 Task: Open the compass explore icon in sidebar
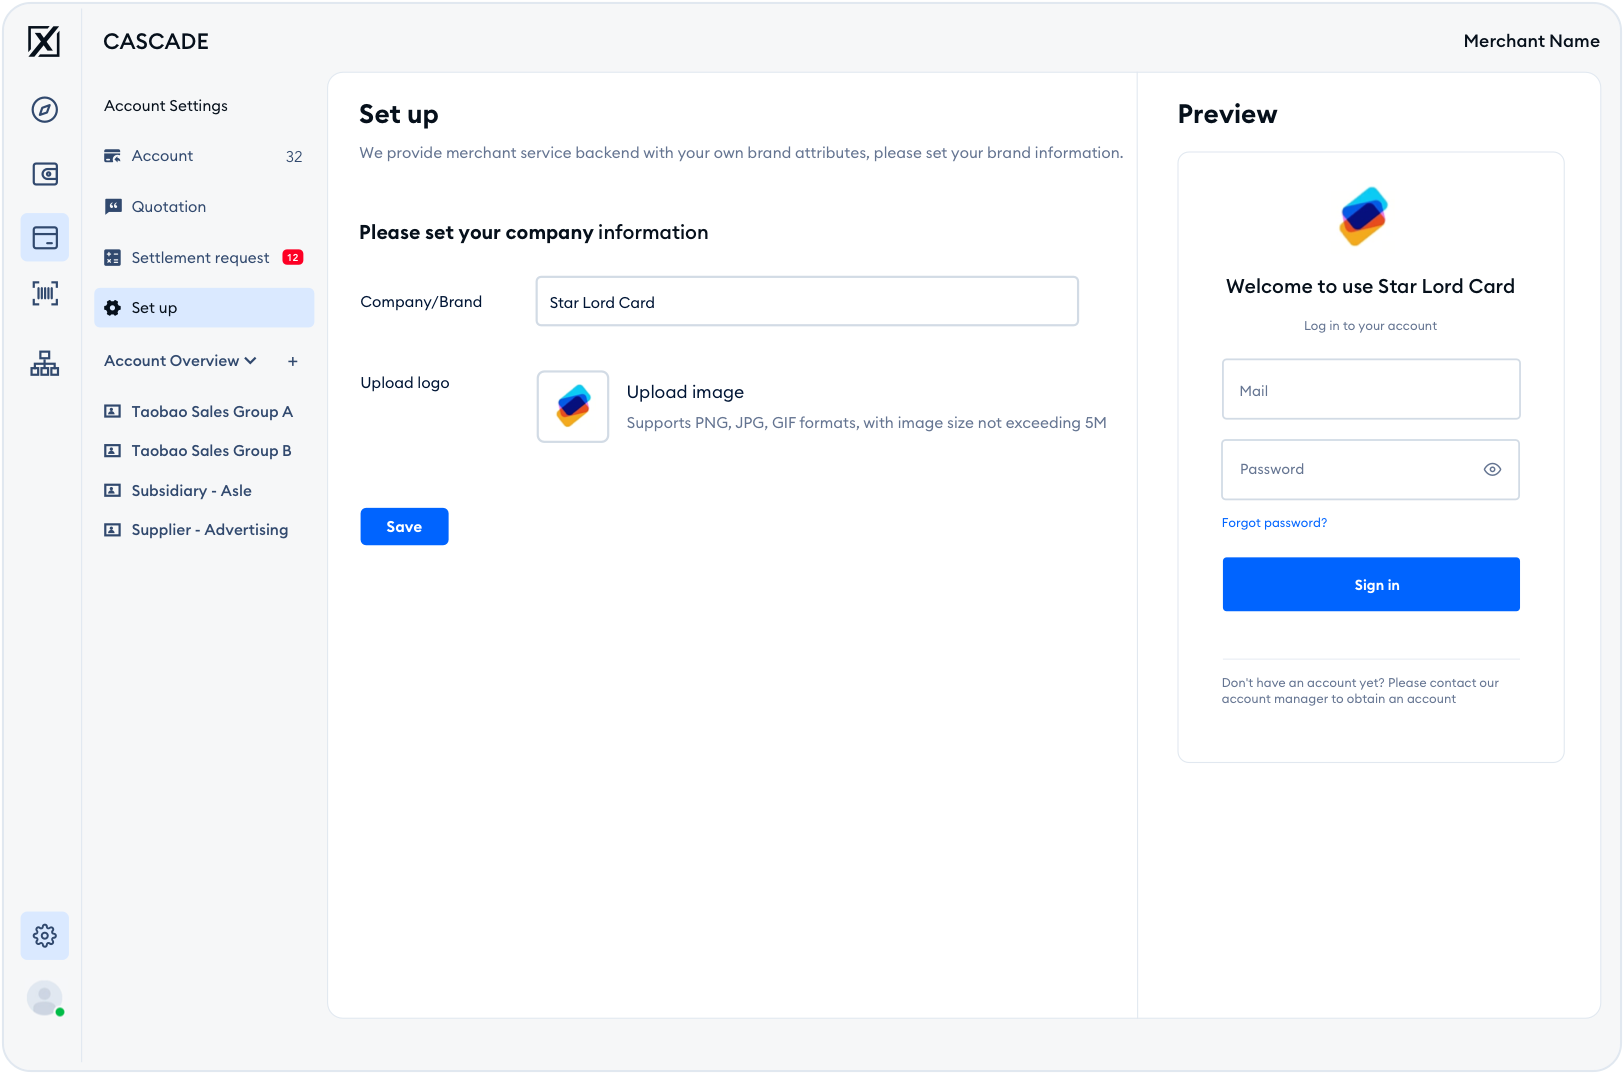click(x=45, y=110)
